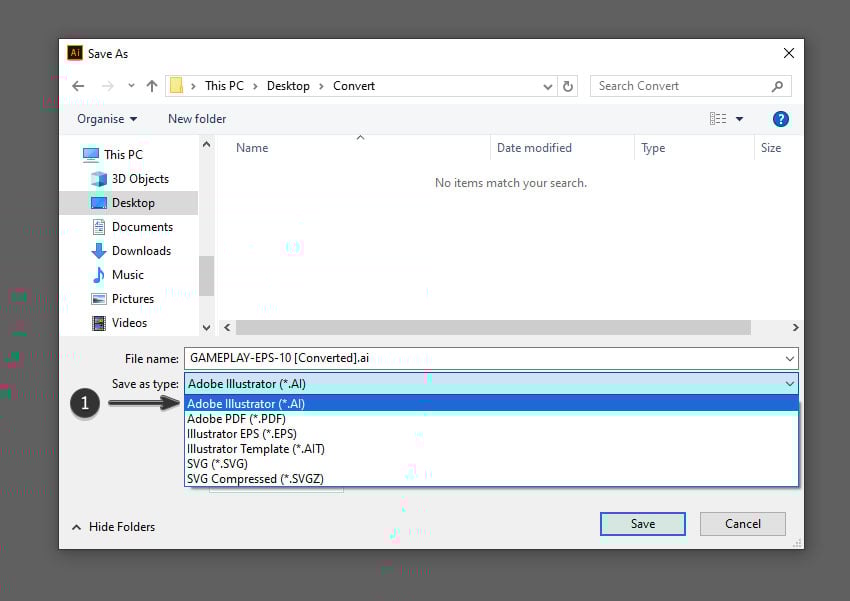Collapse the Save as type dropdown

[789, 384]
